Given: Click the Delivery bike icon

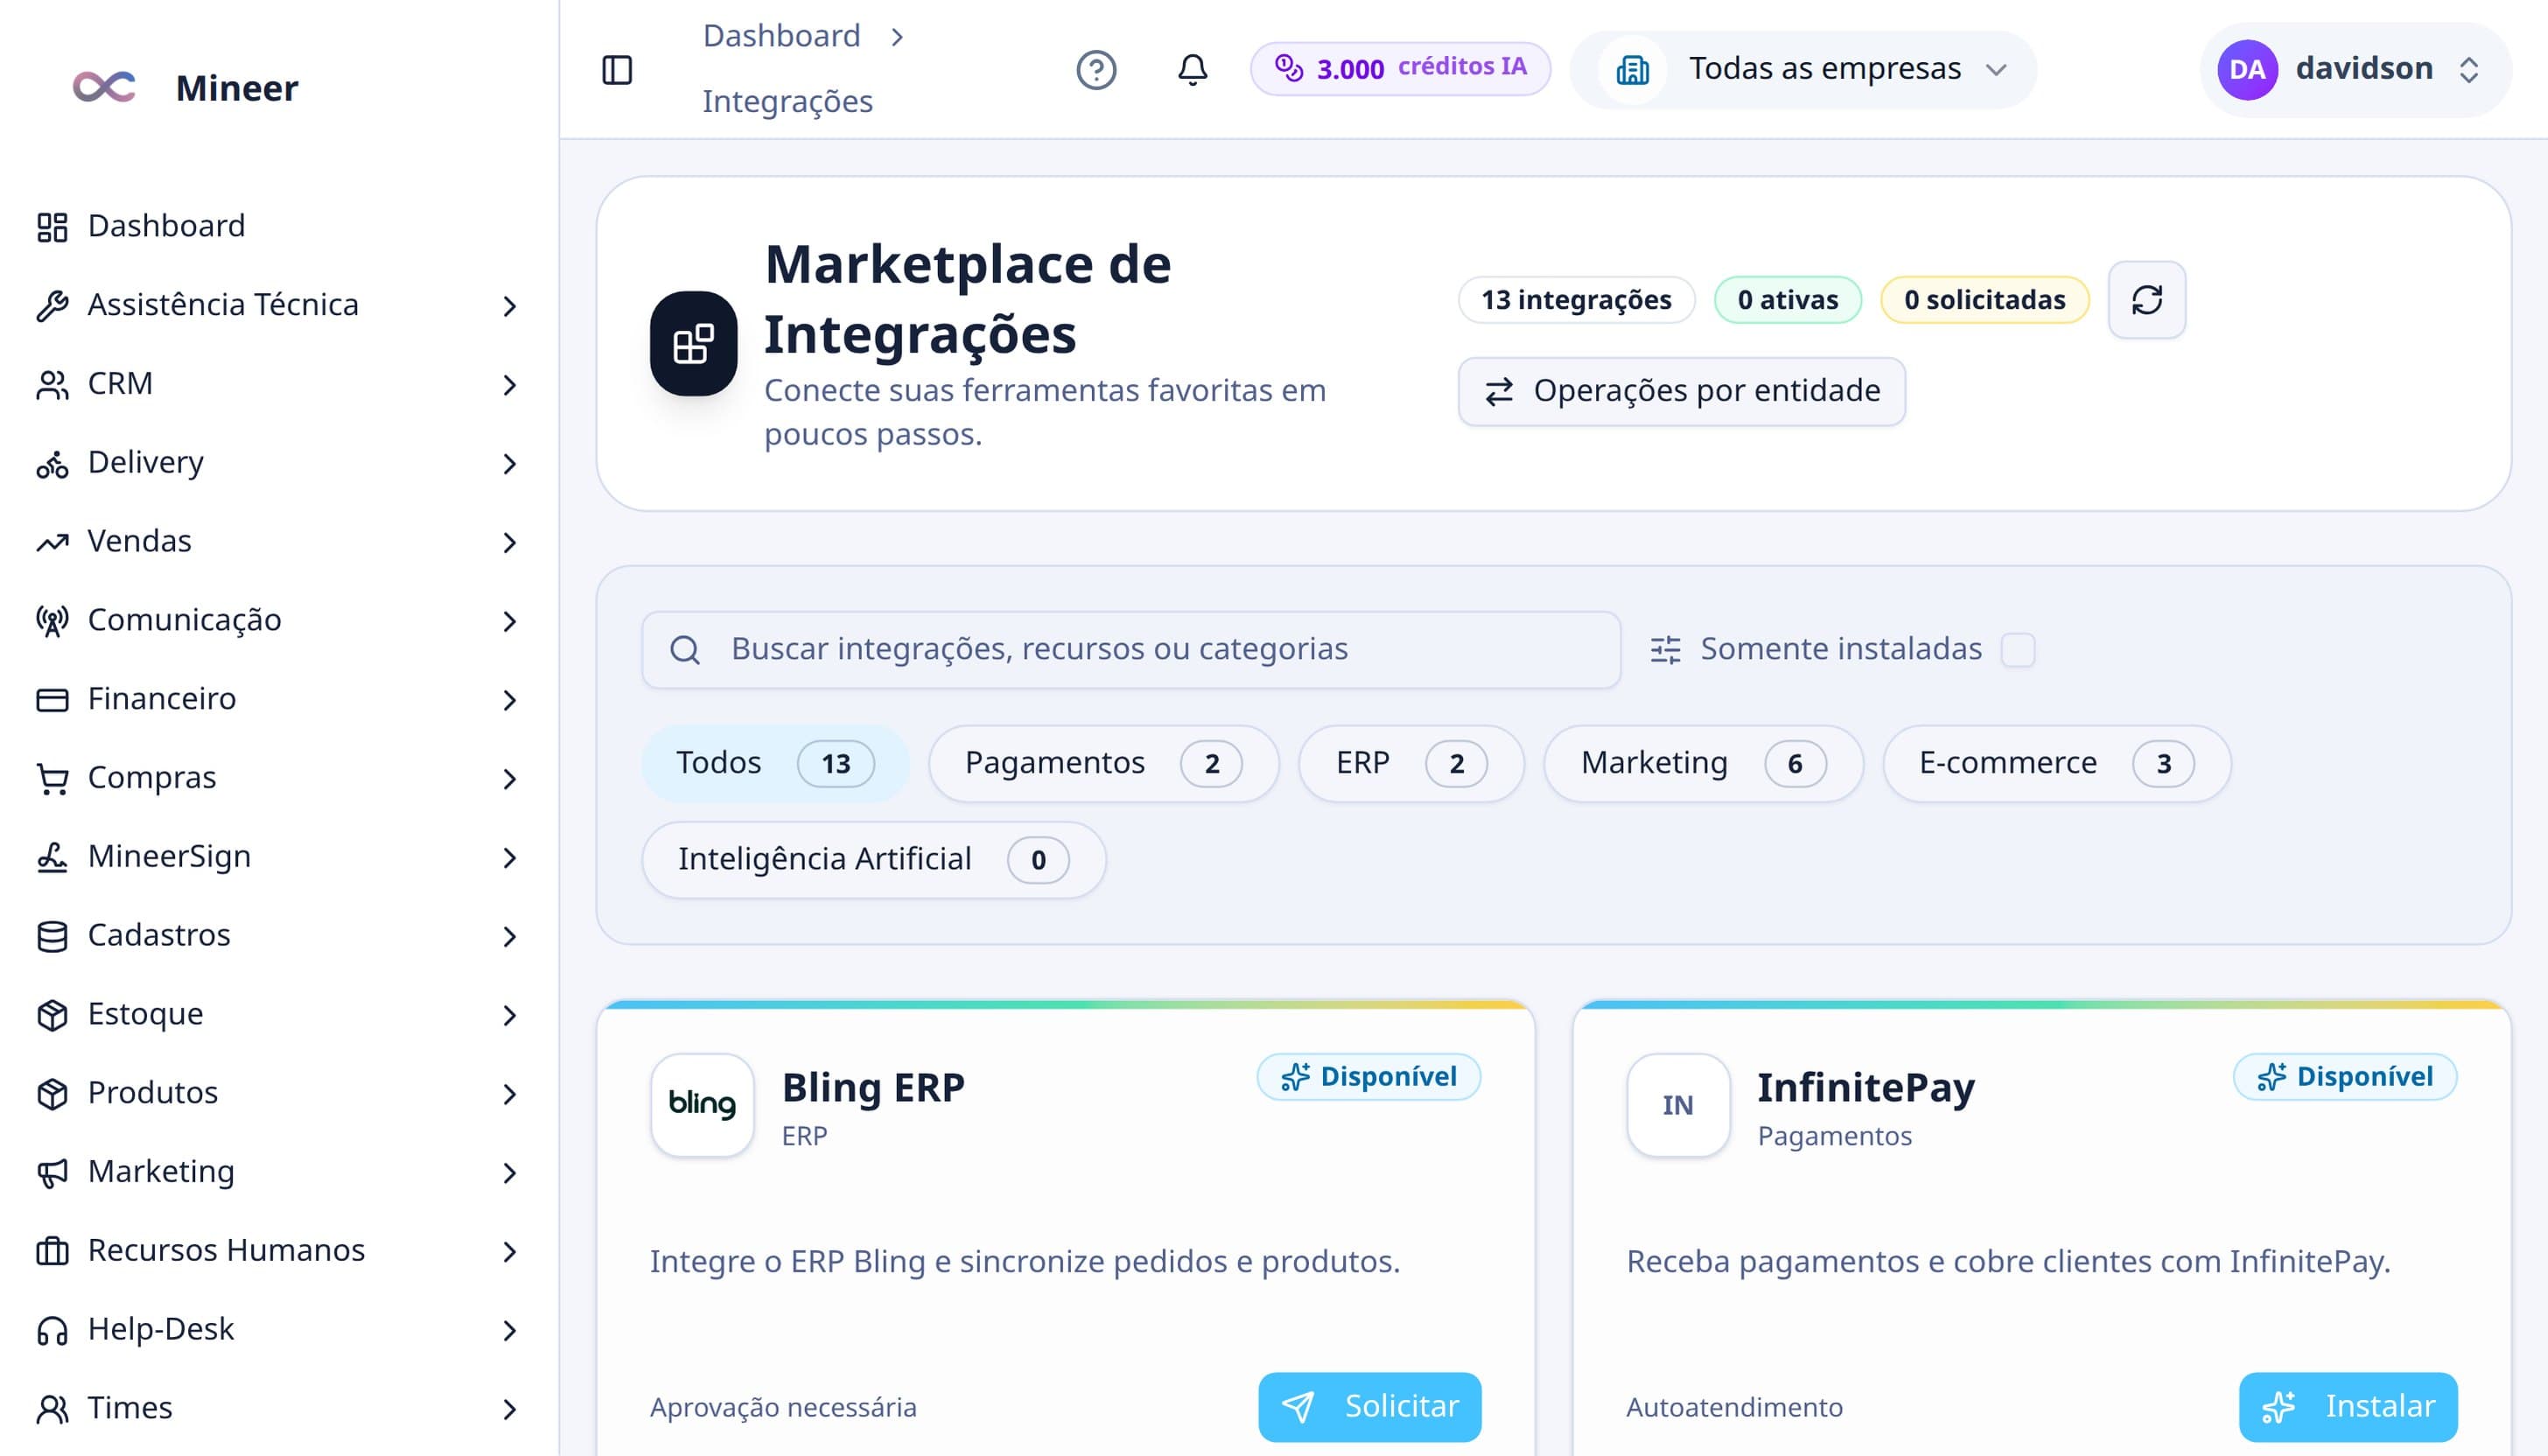Looking at the screenshot, I should (52, 464).
